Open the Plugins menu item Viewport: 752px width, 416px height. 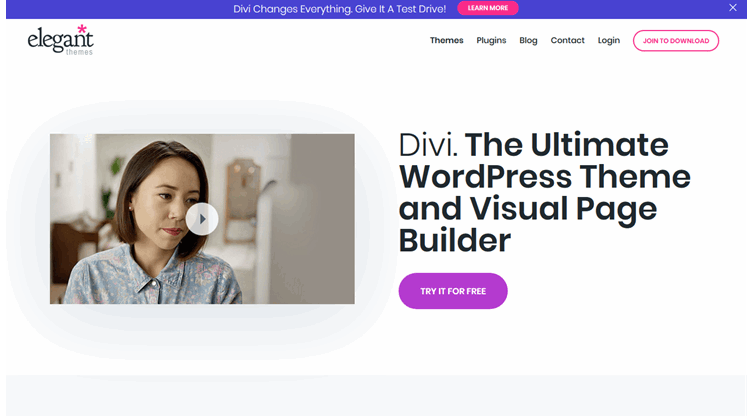pos(491,40)
